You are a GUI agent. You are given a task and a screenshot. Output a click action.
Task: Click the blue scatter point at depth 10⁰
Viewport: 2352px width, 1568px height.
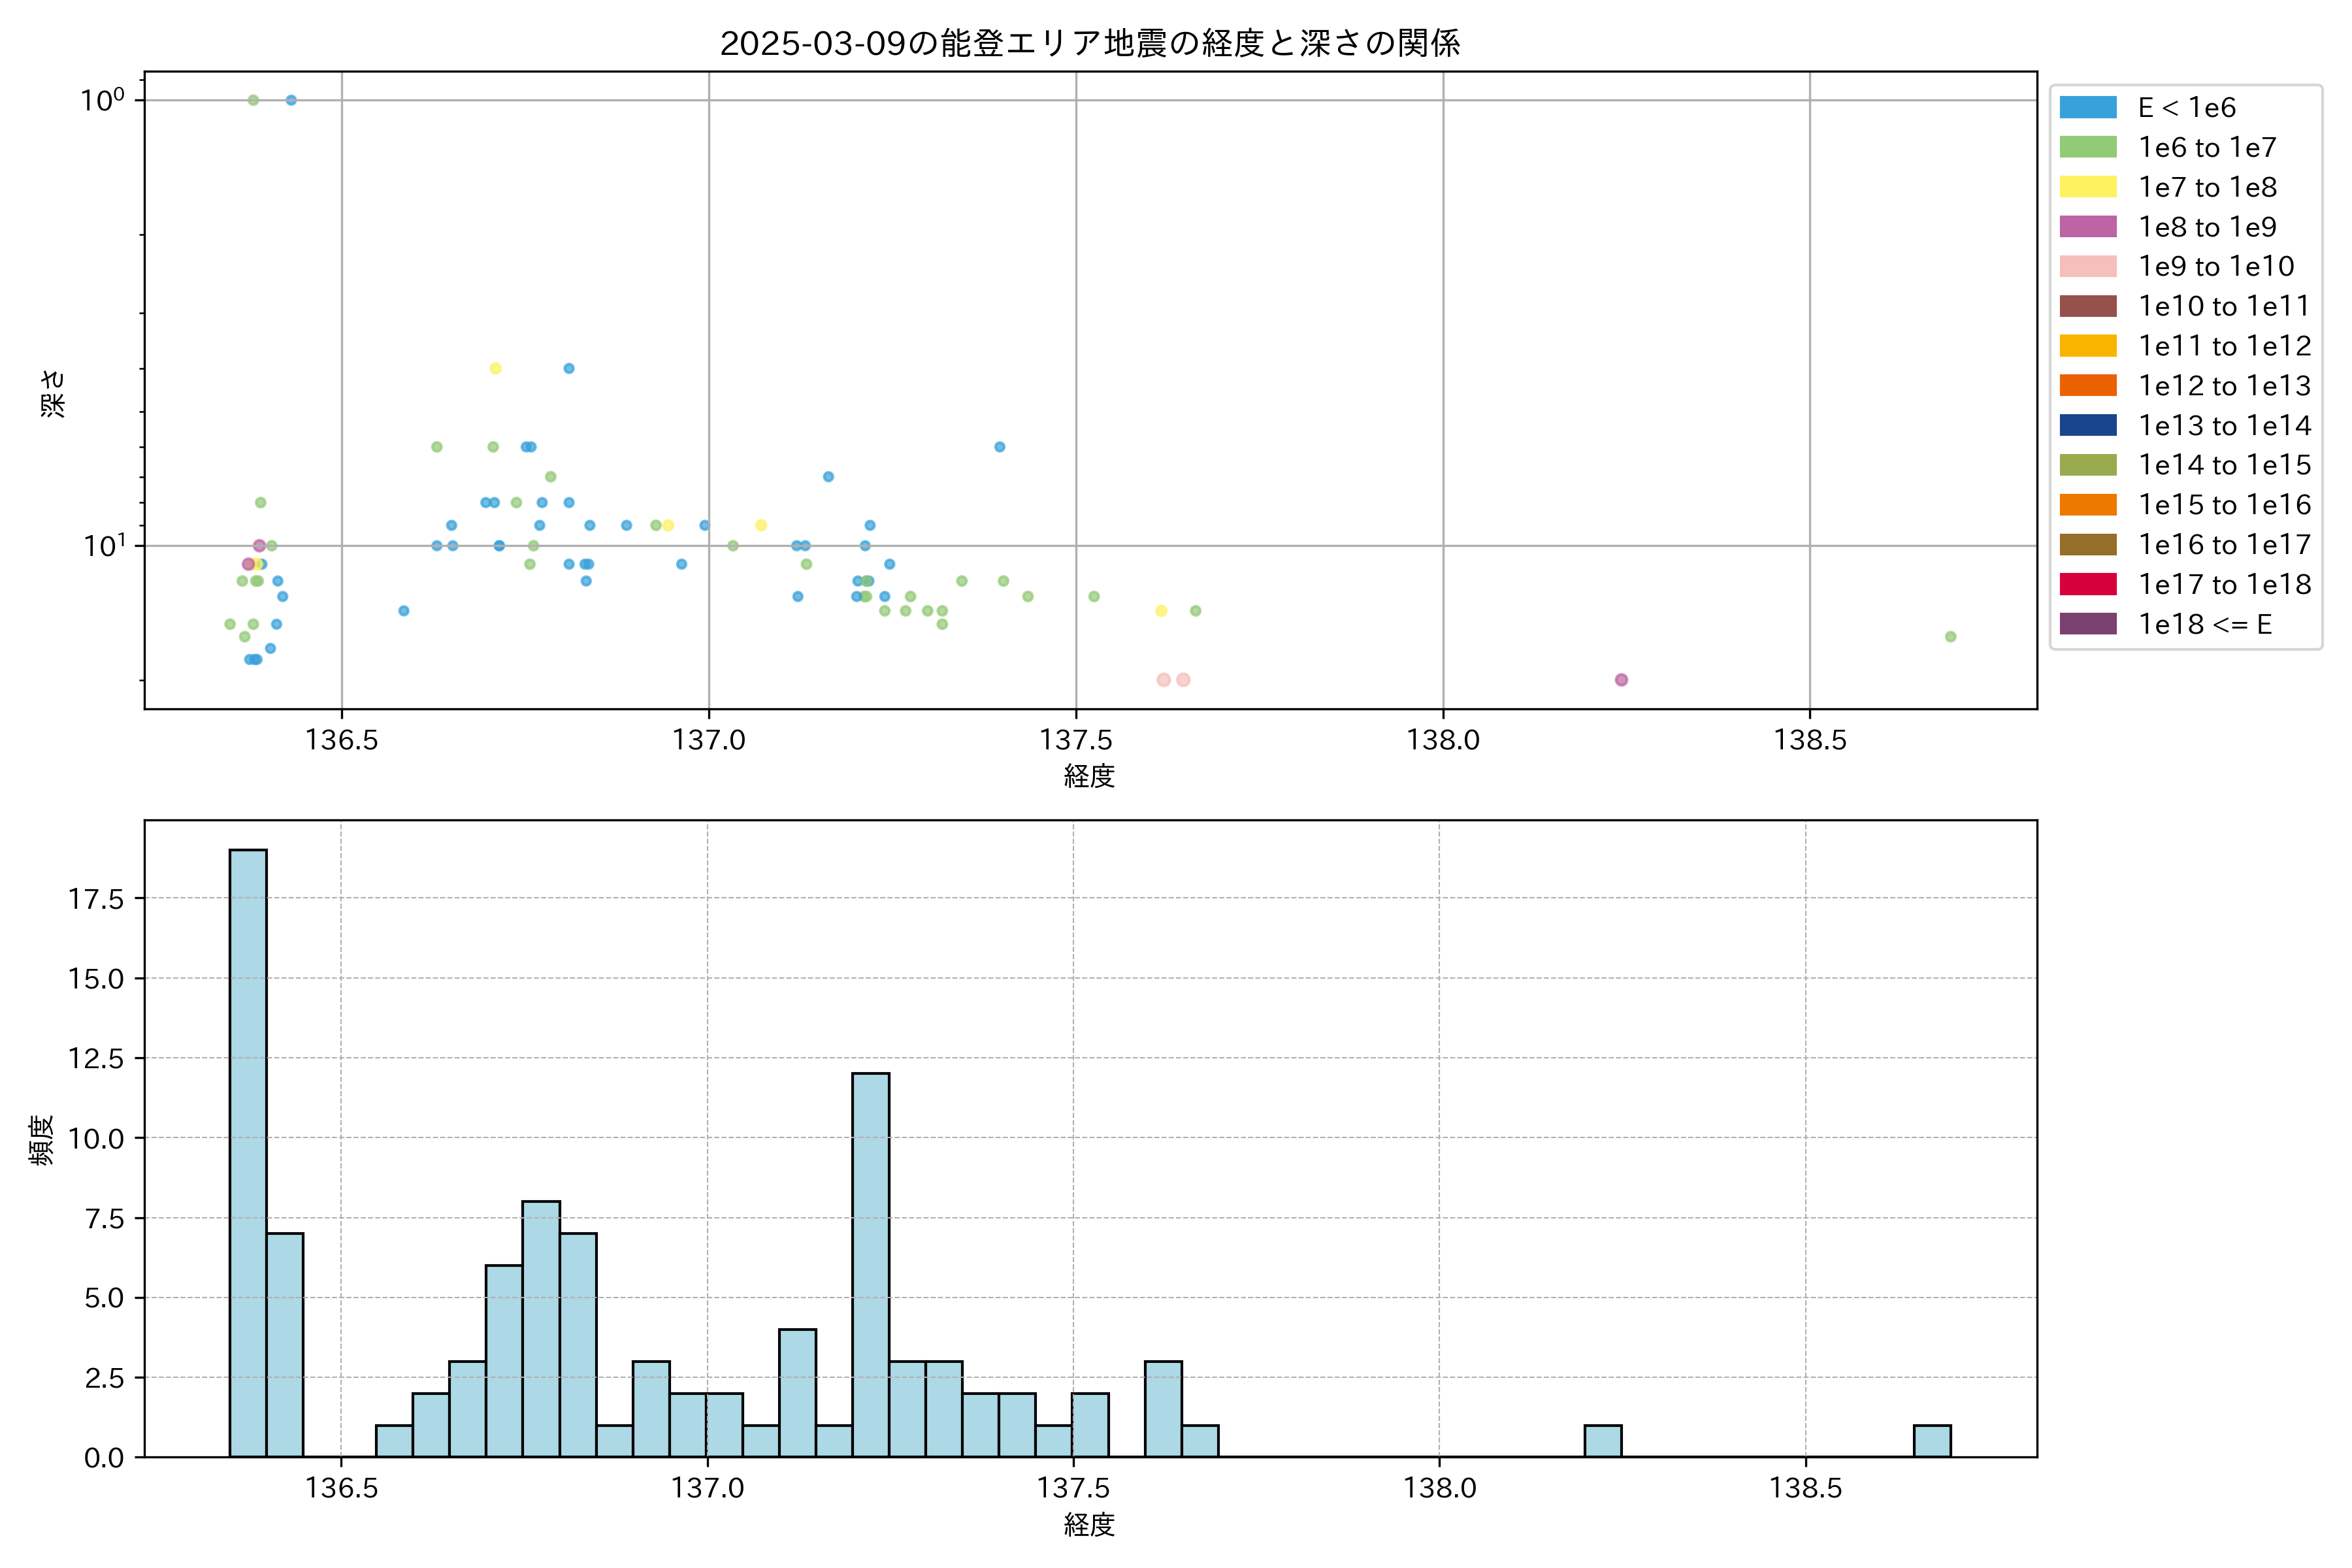291,100
